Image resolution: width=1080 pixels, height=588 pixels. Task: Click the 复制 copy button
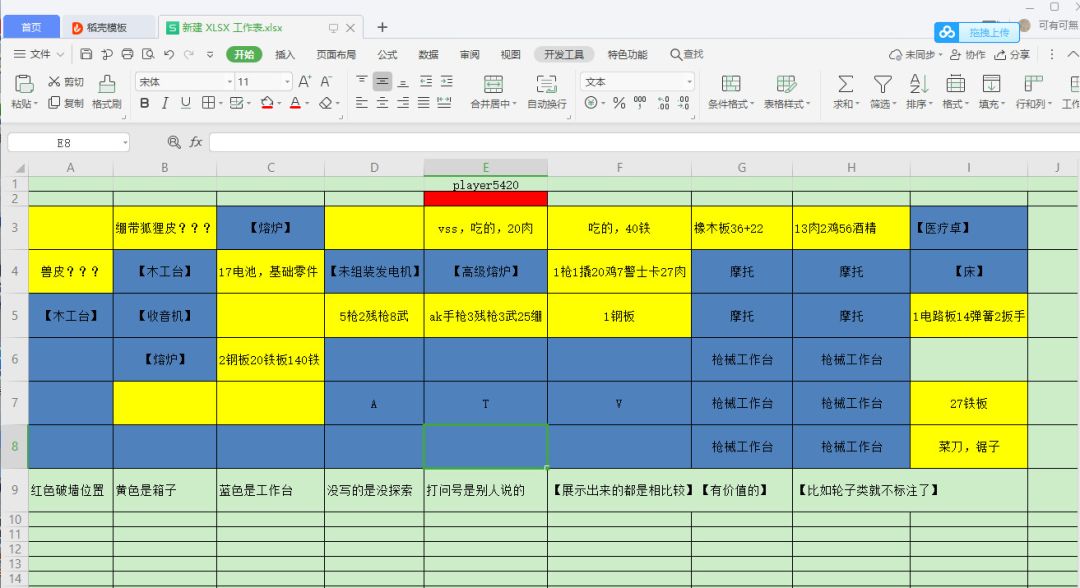(65, 103)
